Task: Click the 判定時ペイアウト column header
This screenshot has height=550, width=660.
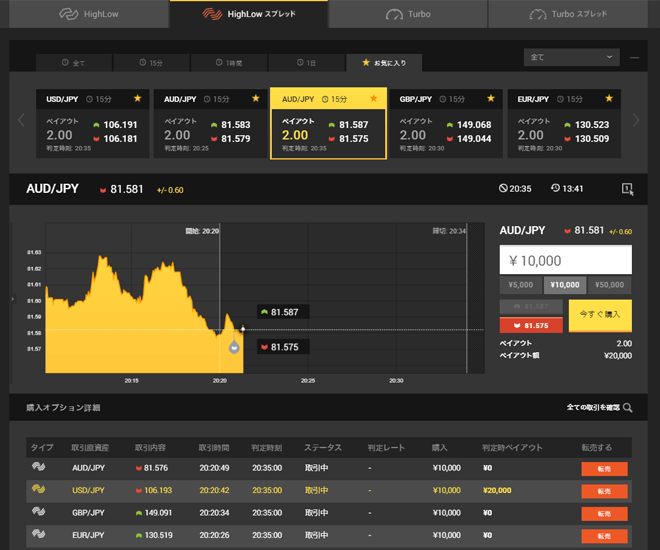Action: pos(512,447)
